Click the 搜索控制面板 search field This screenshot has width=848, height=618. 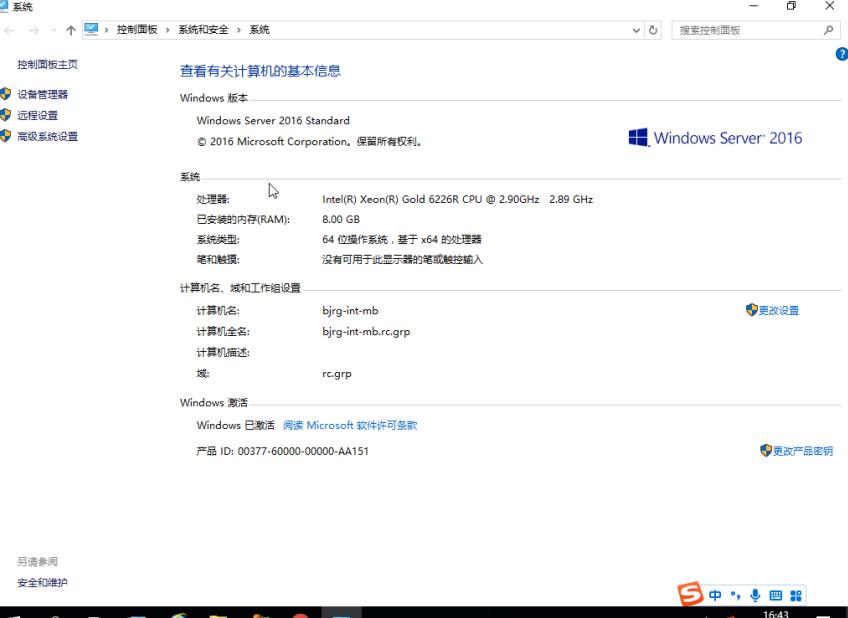point(750,29)
